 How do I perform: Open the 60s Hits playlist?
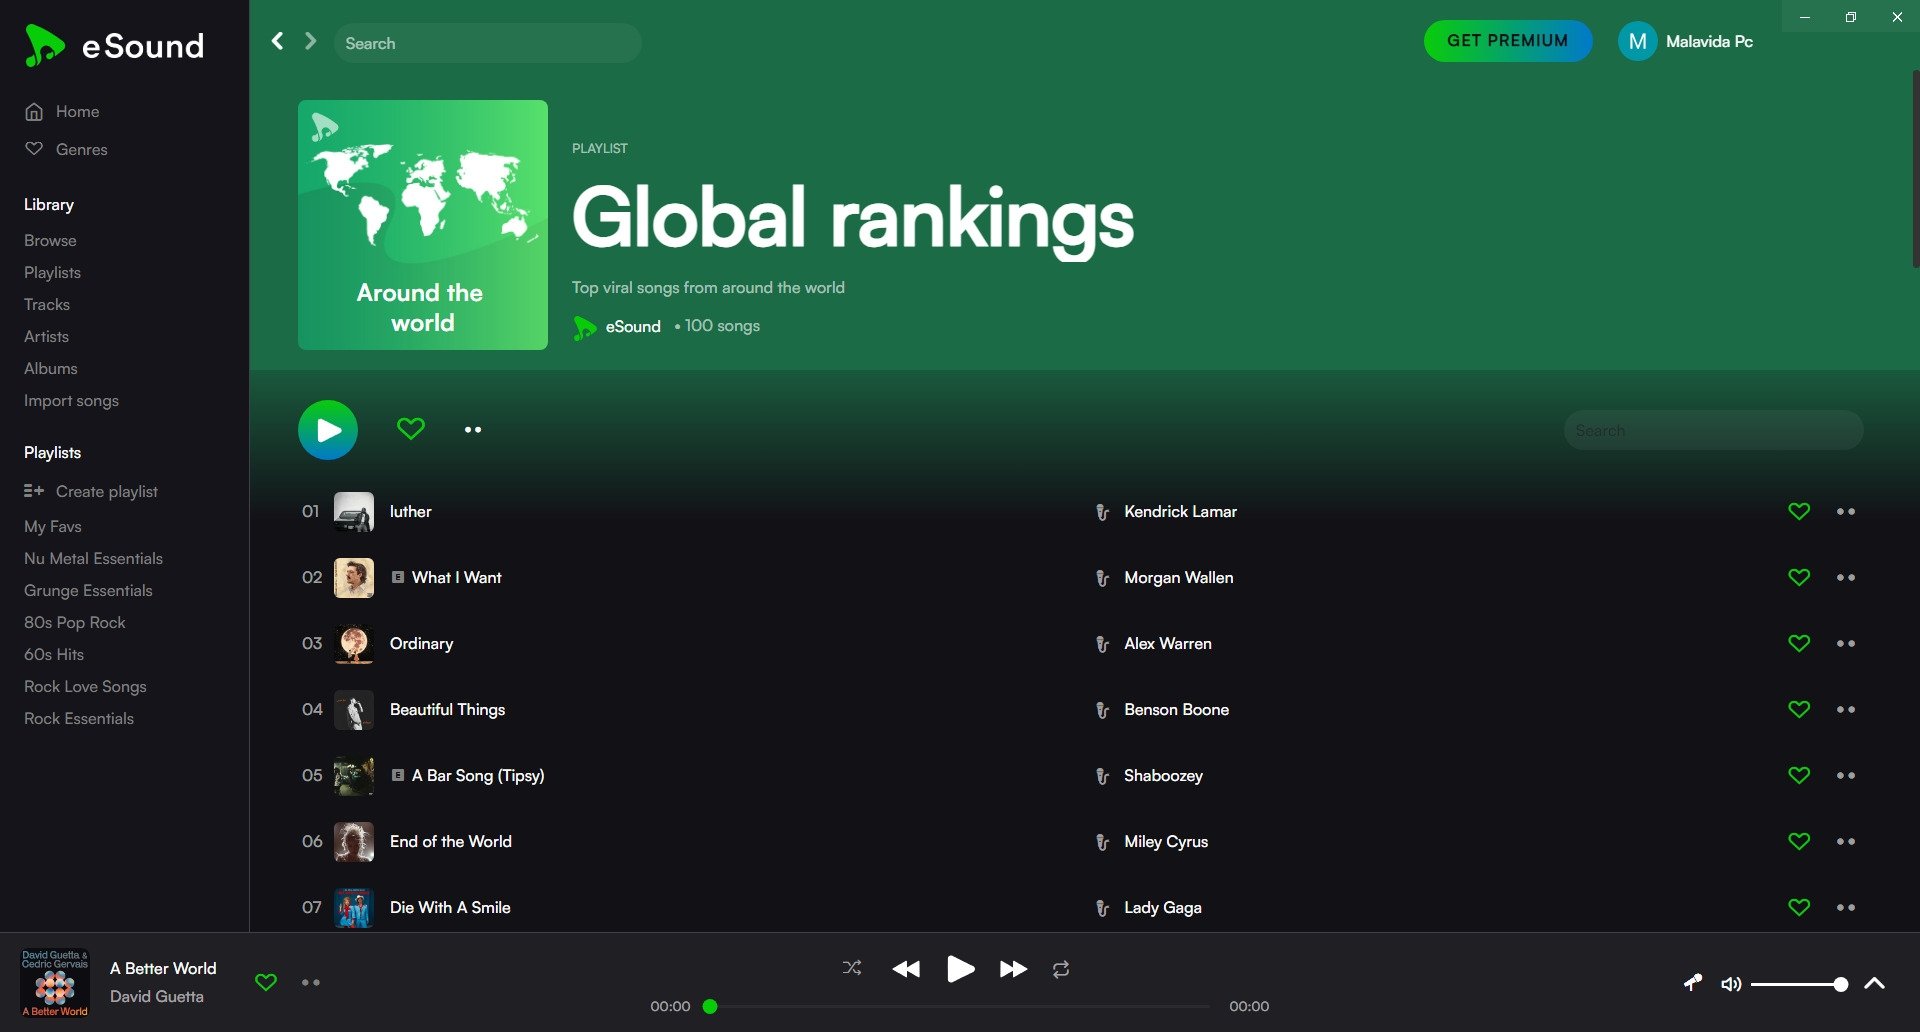click(54, 654)
